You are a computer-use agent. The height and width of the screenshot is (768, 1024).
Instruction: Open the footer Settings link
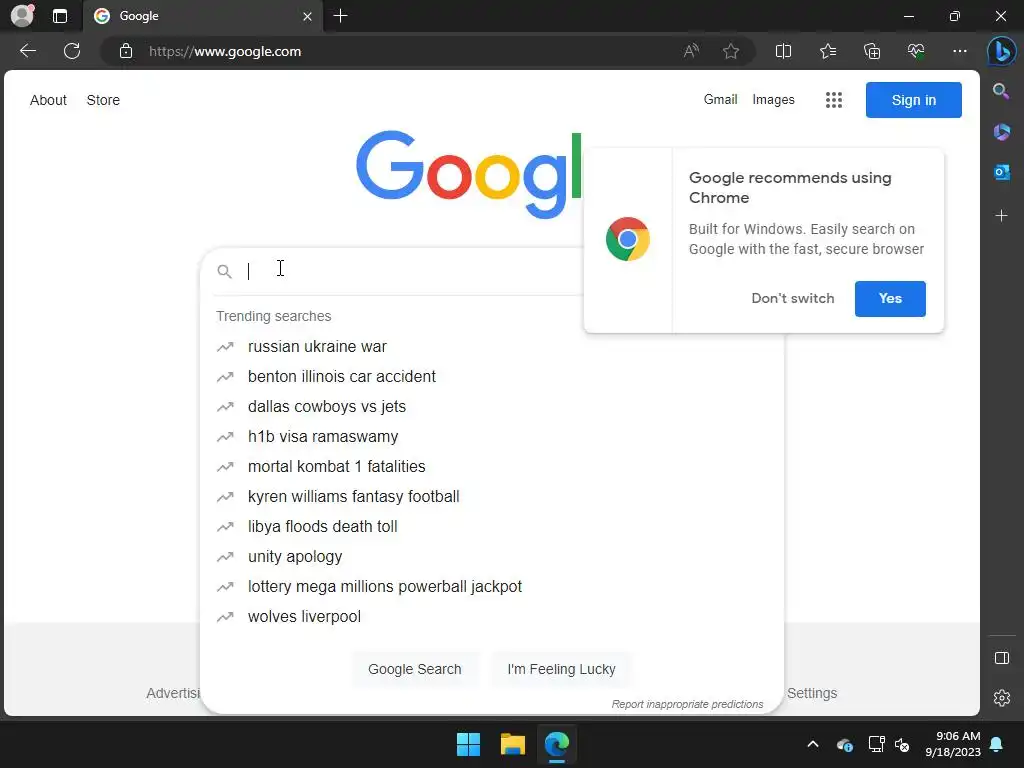pyautogui.click(x=812, y=693)
